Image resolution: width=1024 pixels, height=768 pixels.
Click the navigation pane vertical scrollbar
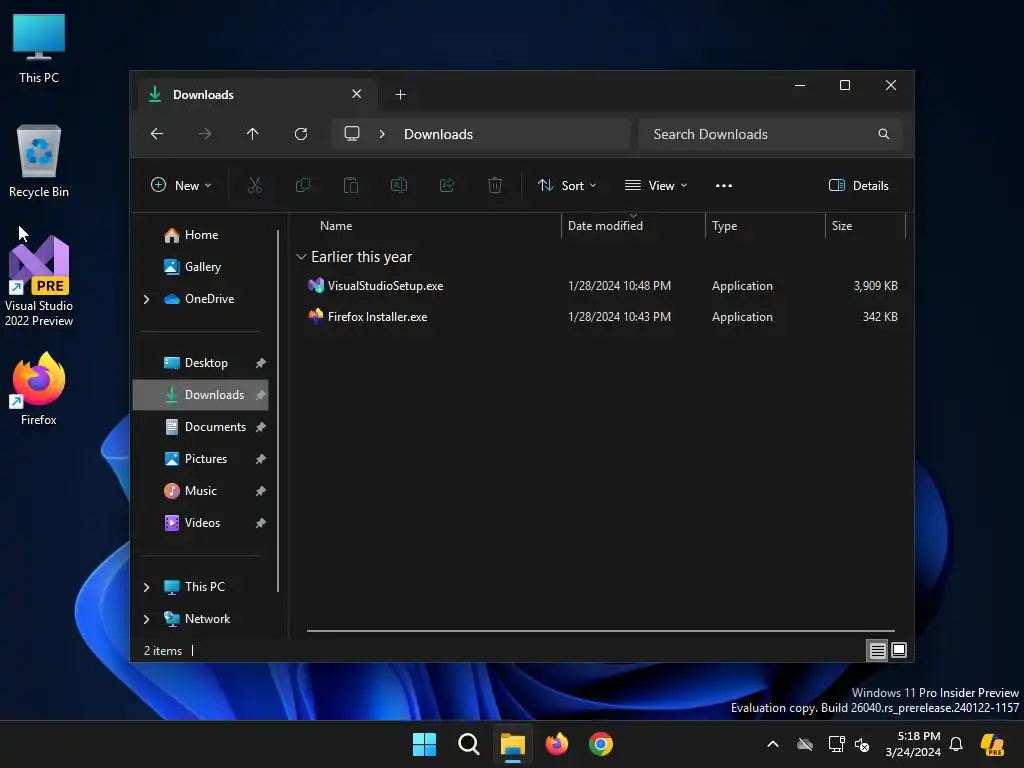tap(278, 411)
